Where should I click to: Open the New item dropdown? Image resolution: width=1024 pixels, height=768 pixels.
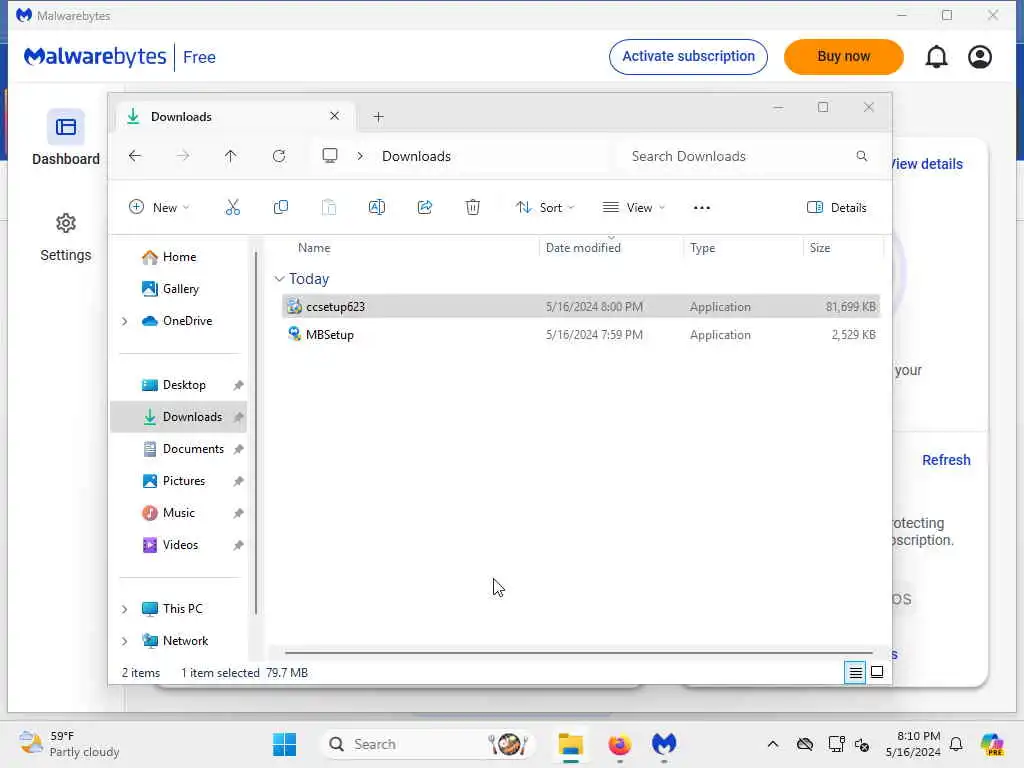tap(159, 208)
